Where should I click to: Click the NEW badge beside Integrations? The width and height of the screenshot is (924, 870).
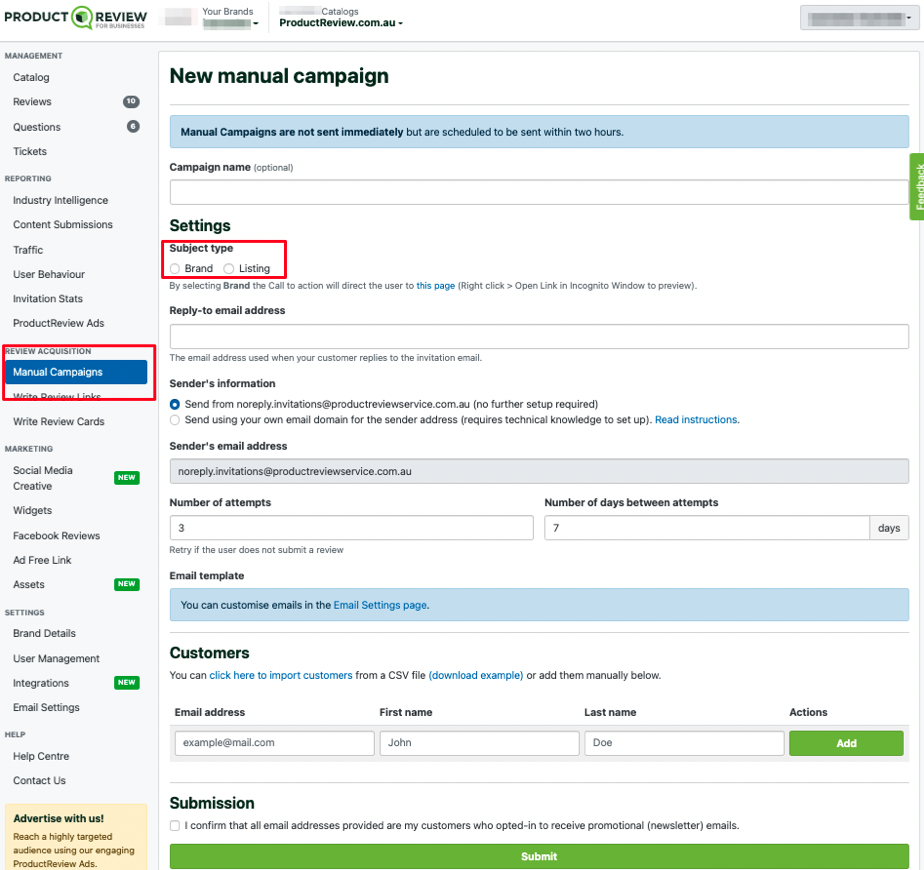[x=127, y=683]
